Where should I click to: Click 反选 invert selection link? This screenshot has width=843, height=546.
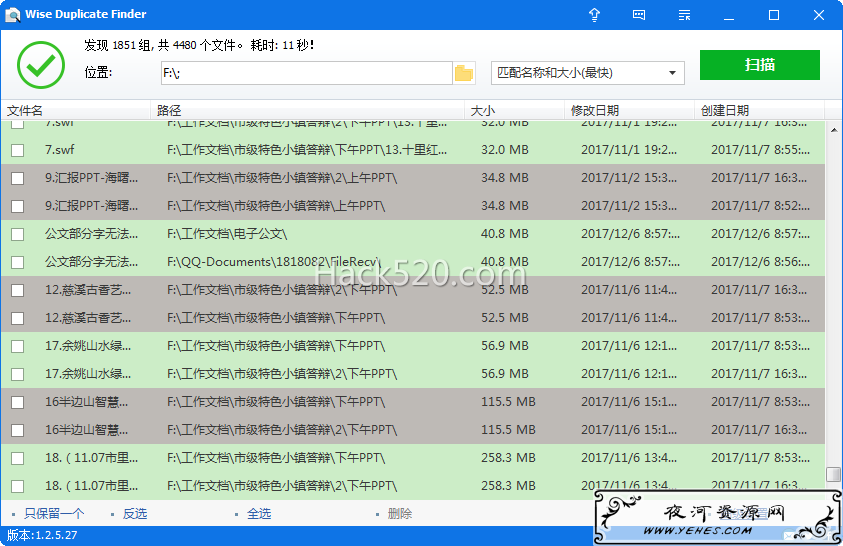pos(134,514)
